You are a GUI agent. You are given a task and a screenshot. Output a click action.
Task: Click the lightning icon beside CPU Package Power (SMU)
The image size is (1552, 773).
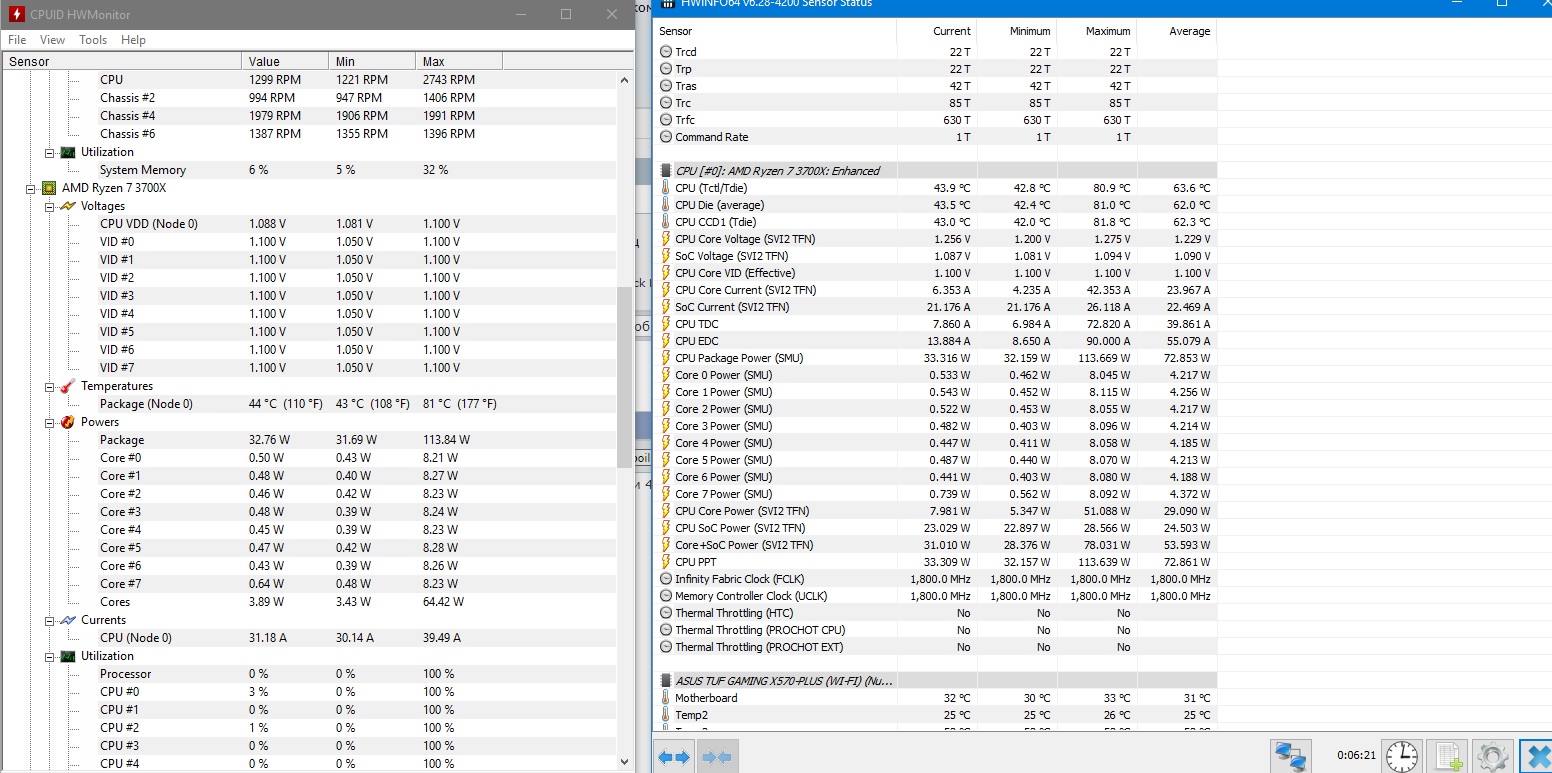tap(666, 358)
